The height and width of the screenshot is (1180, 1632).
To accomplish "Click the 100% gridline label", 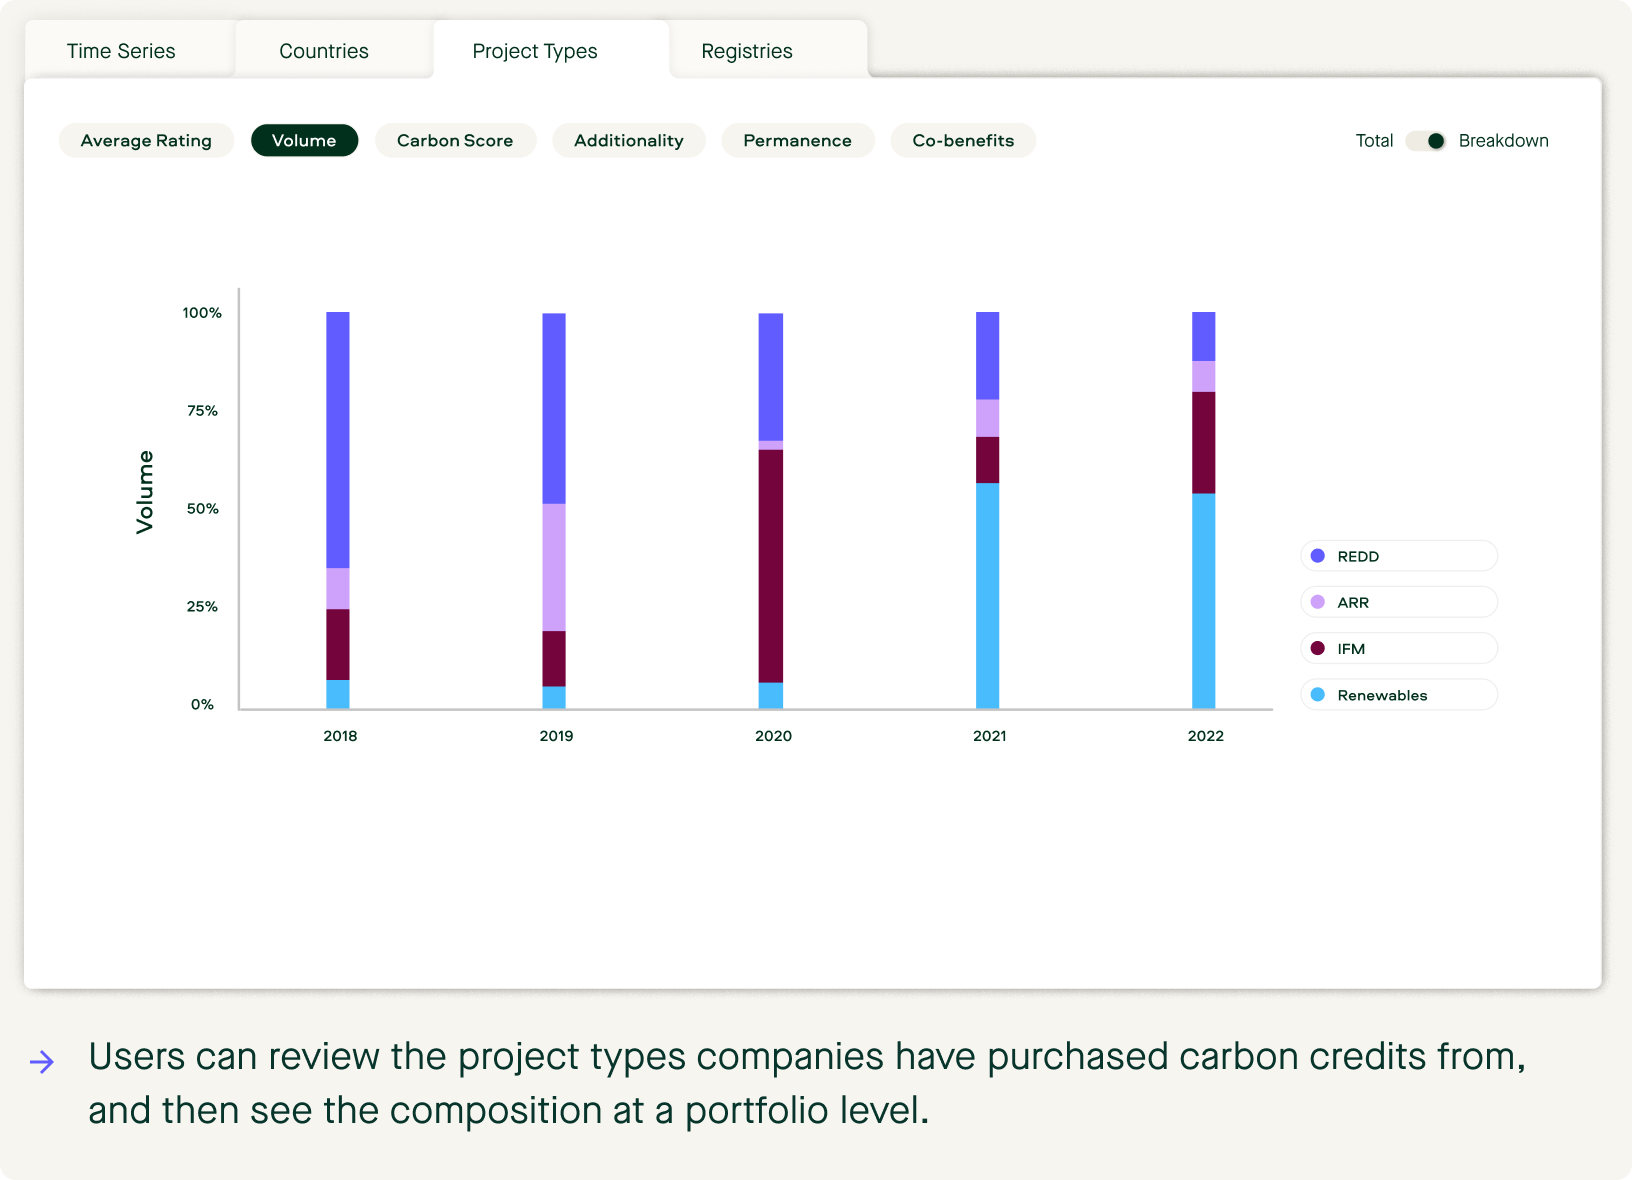I will pos(201,312).
